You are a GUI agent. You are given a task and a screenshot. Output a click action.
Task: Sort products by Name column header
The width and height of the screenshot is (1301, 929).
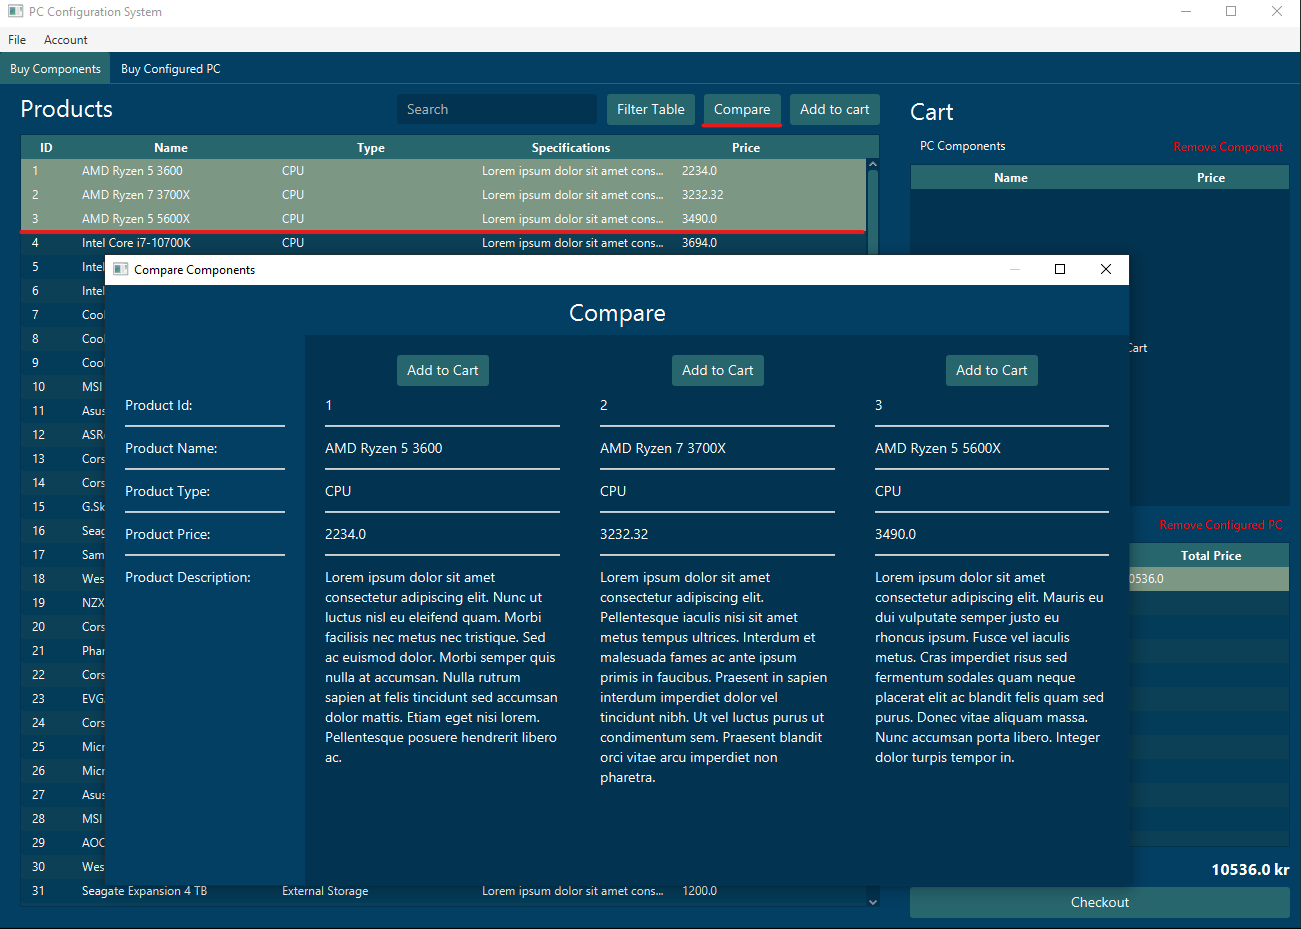click(x=171, y=148)
